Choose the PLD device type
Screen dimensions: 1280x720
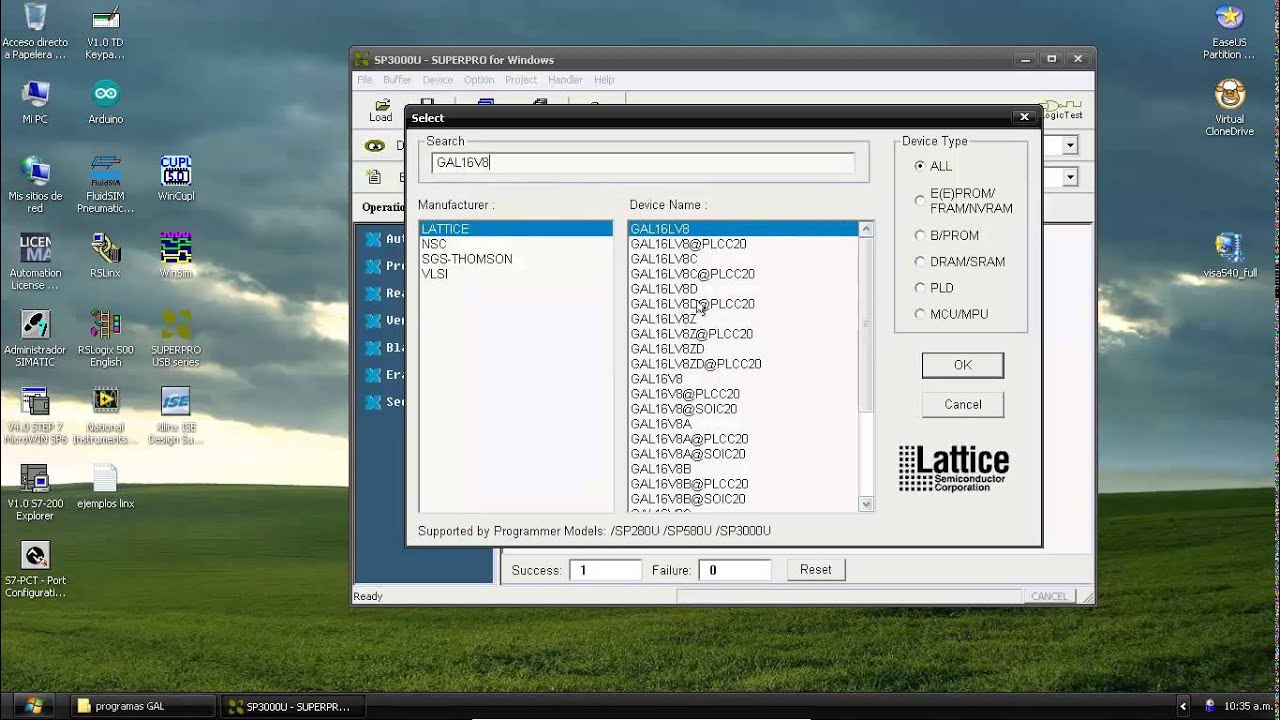tap(919, 288)
